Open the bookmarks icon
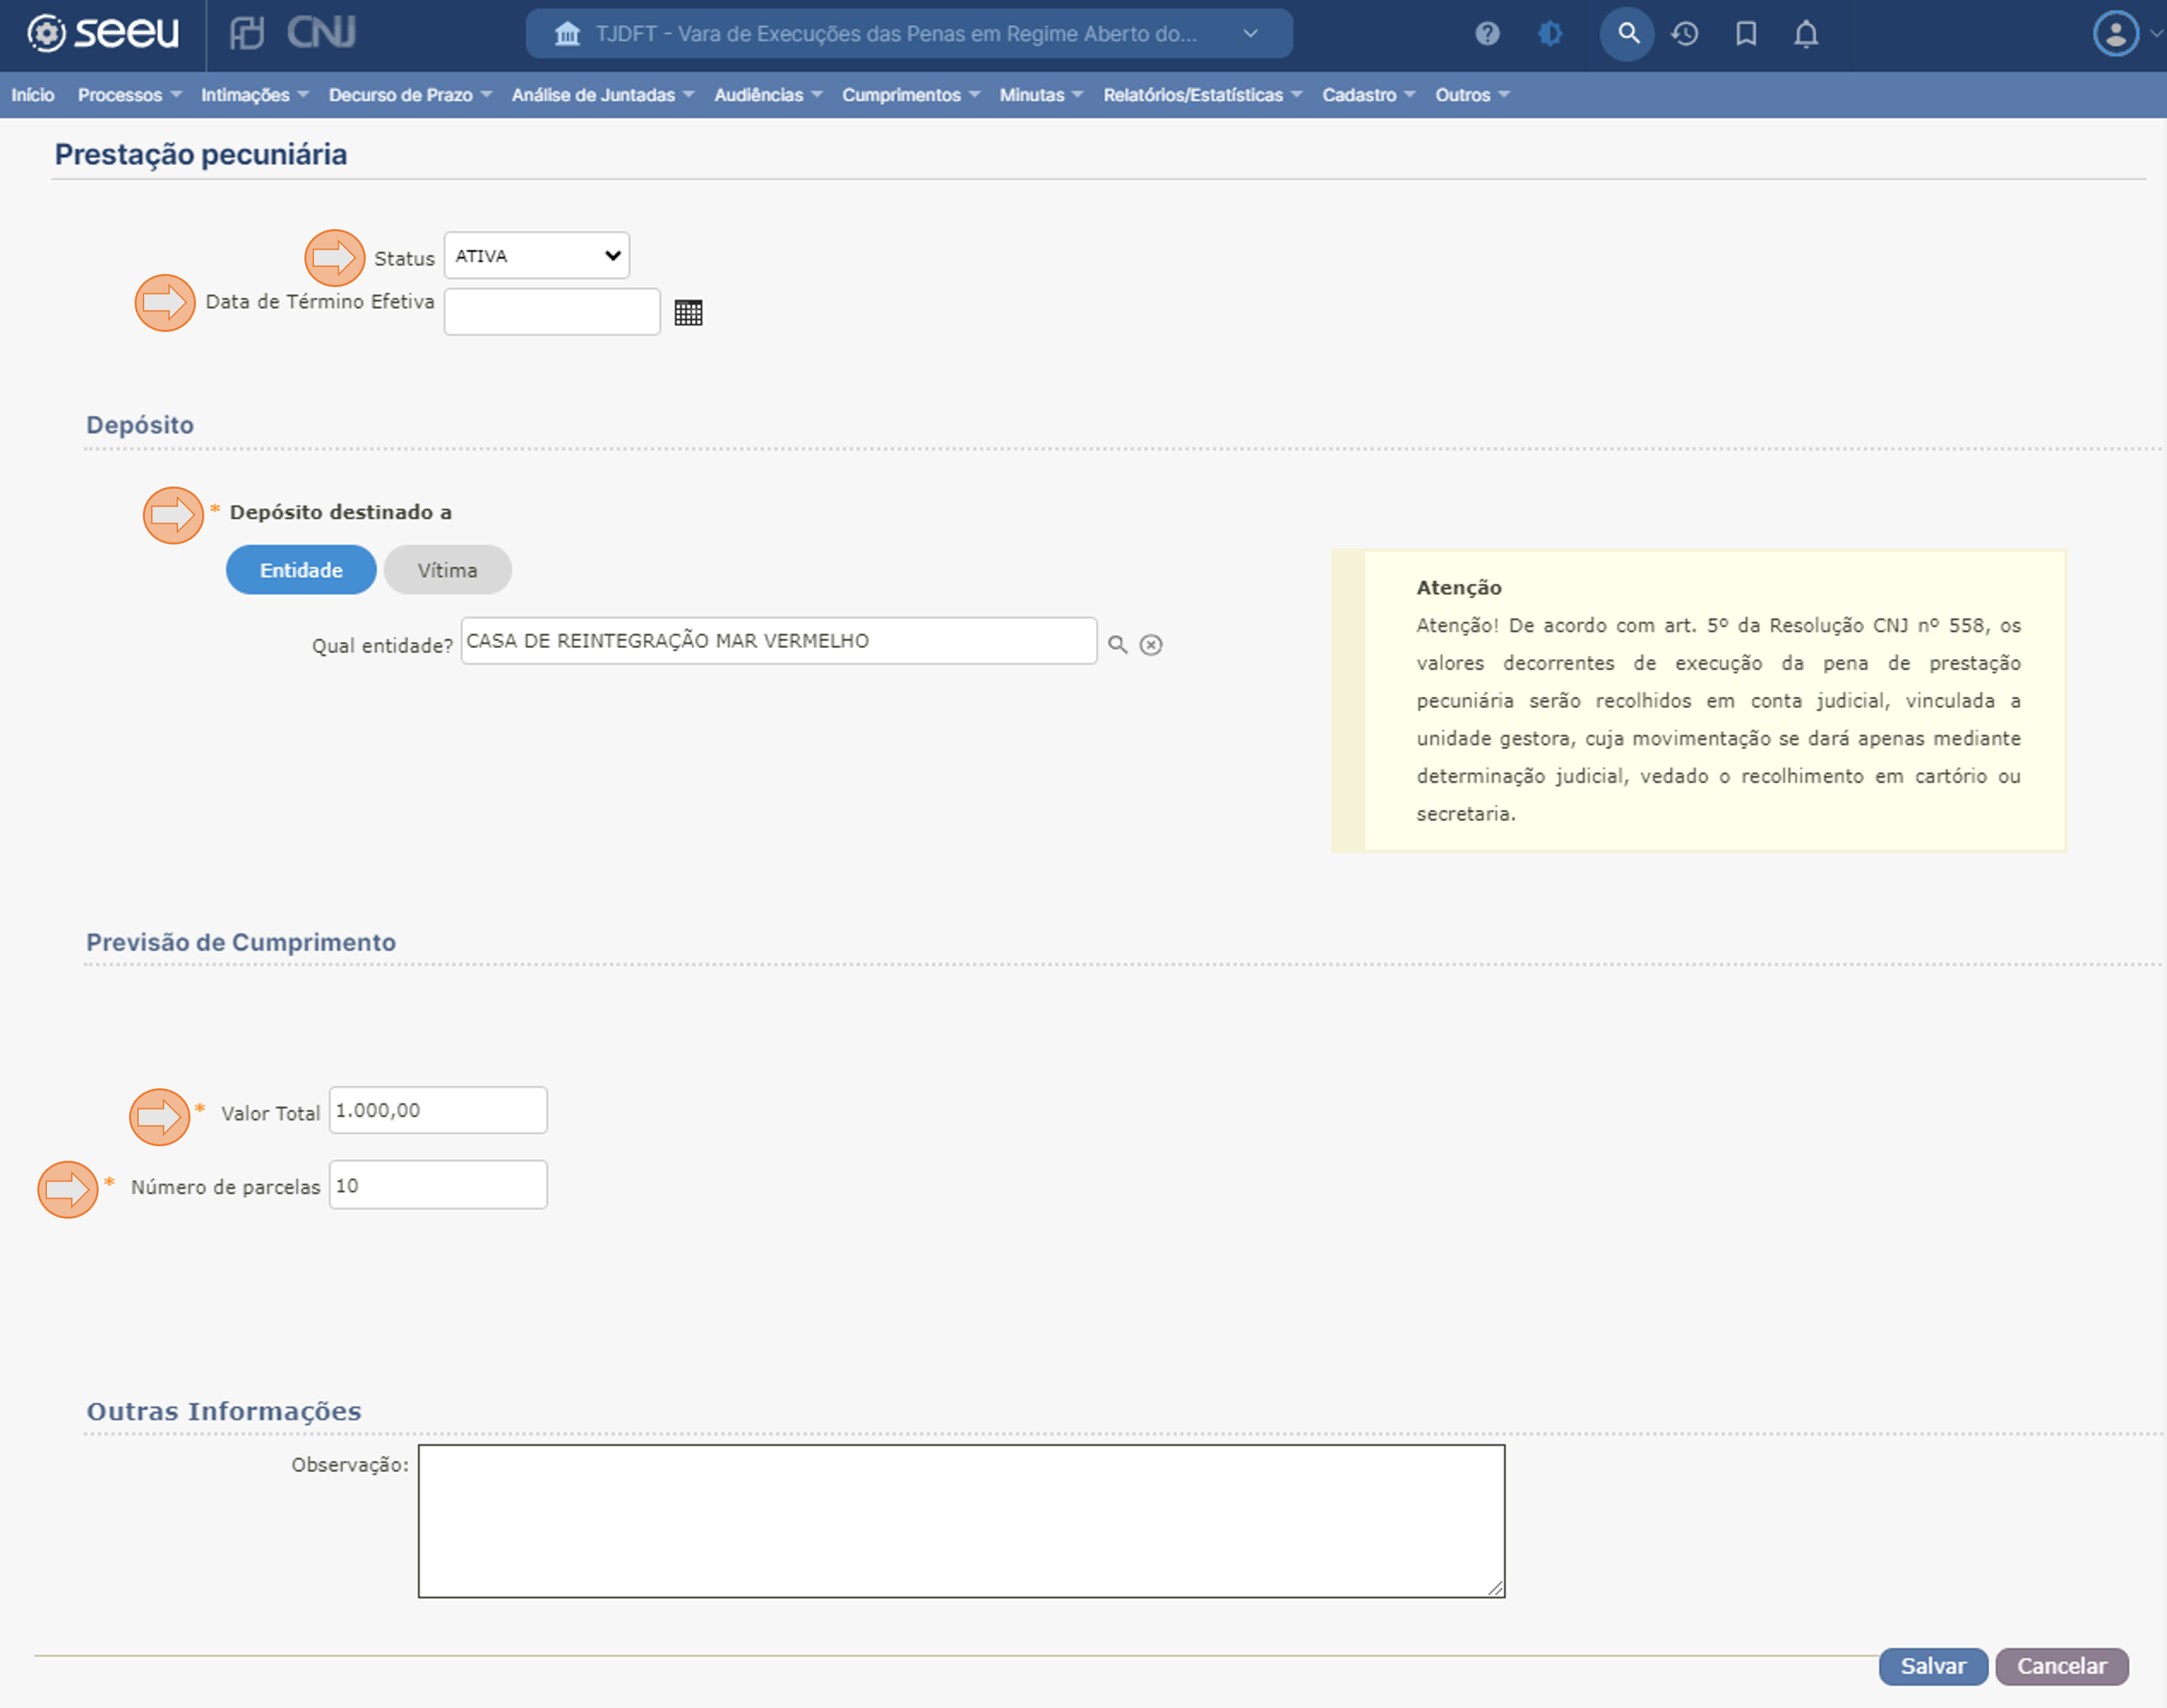The image size is (2167, 1708). coord(1746,34)
